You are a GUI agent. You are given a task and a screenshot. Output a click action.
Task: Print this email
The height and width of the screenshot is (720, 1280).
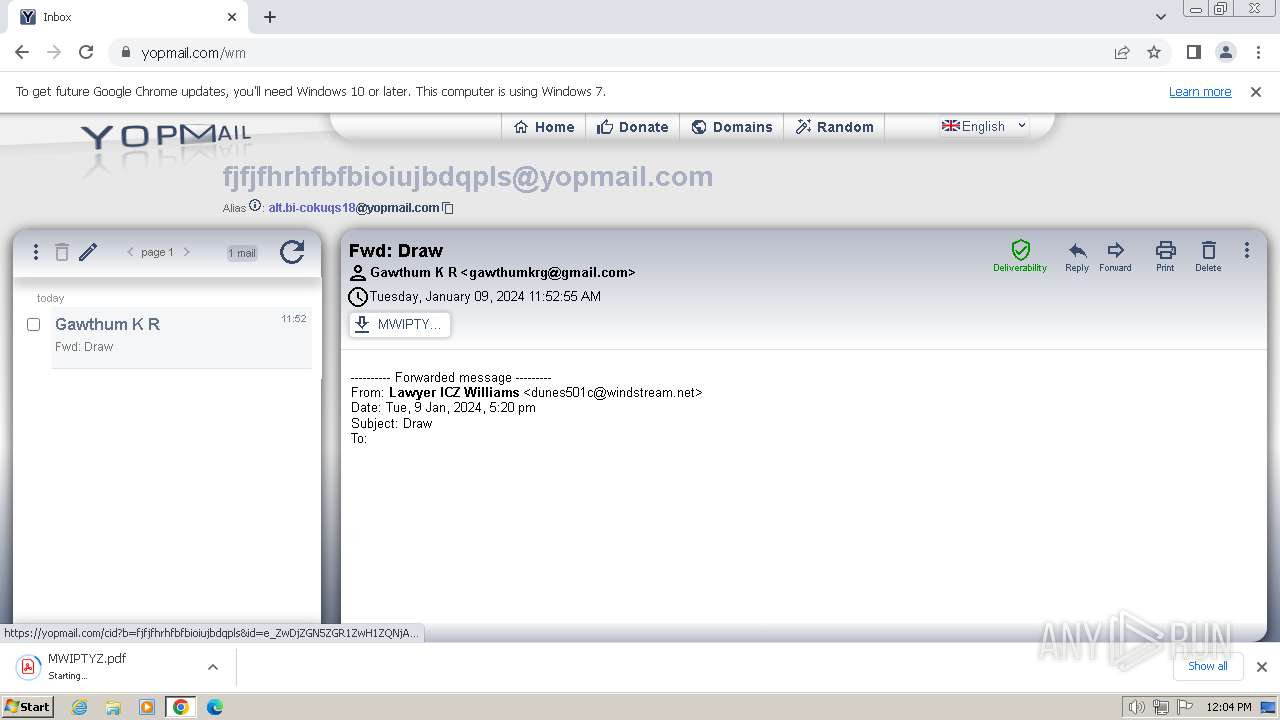[x=1165, y=256]
